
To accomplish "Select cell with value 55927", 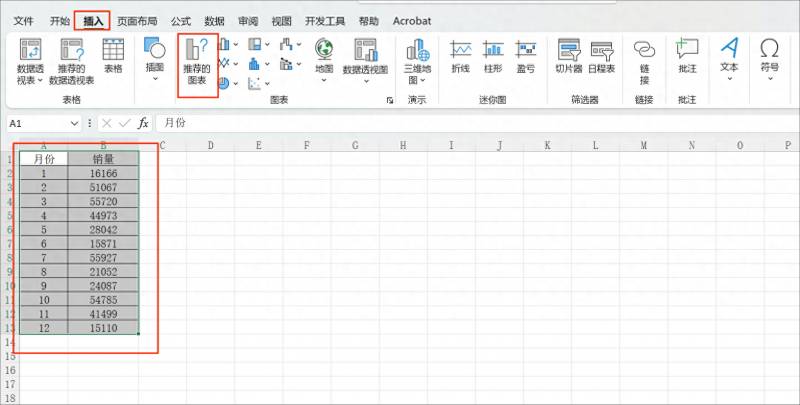I will point(103,258).
